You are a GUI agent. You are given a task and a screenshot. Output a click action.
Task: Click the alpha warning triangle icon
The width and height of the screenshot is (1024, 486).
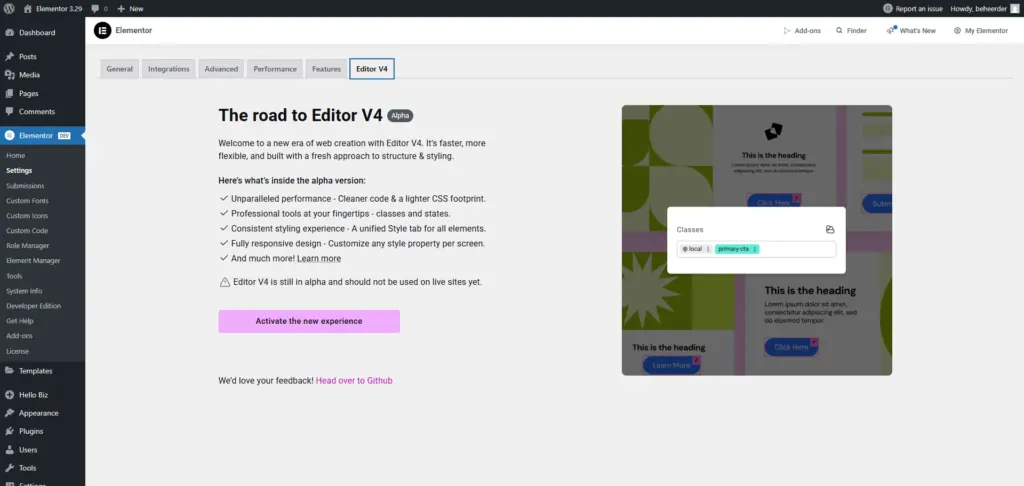click(225, 282)
